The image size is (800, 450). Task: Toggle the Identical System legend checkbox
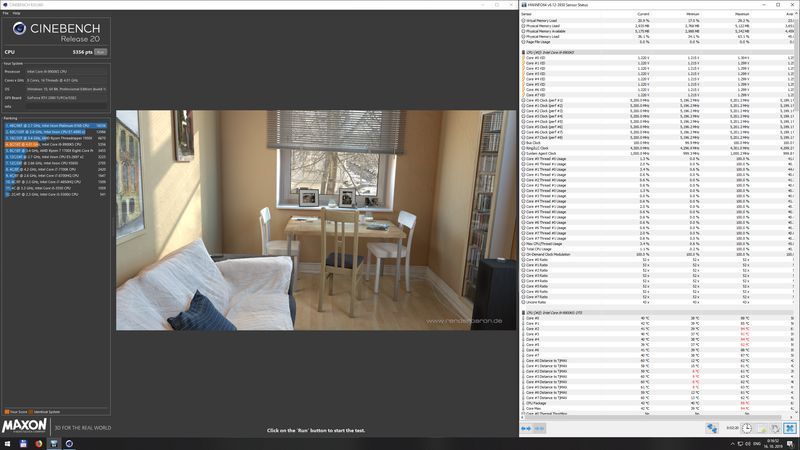pos(31,412)
